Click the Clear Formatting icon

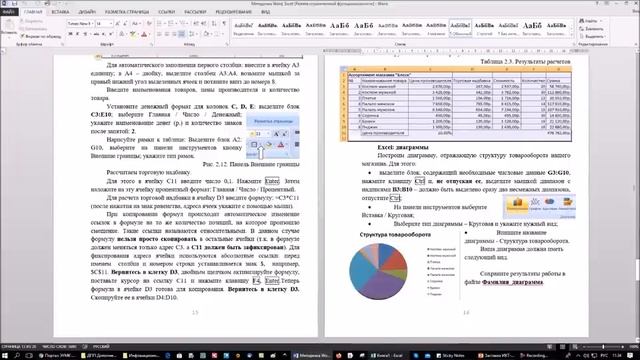pos(149,24)
